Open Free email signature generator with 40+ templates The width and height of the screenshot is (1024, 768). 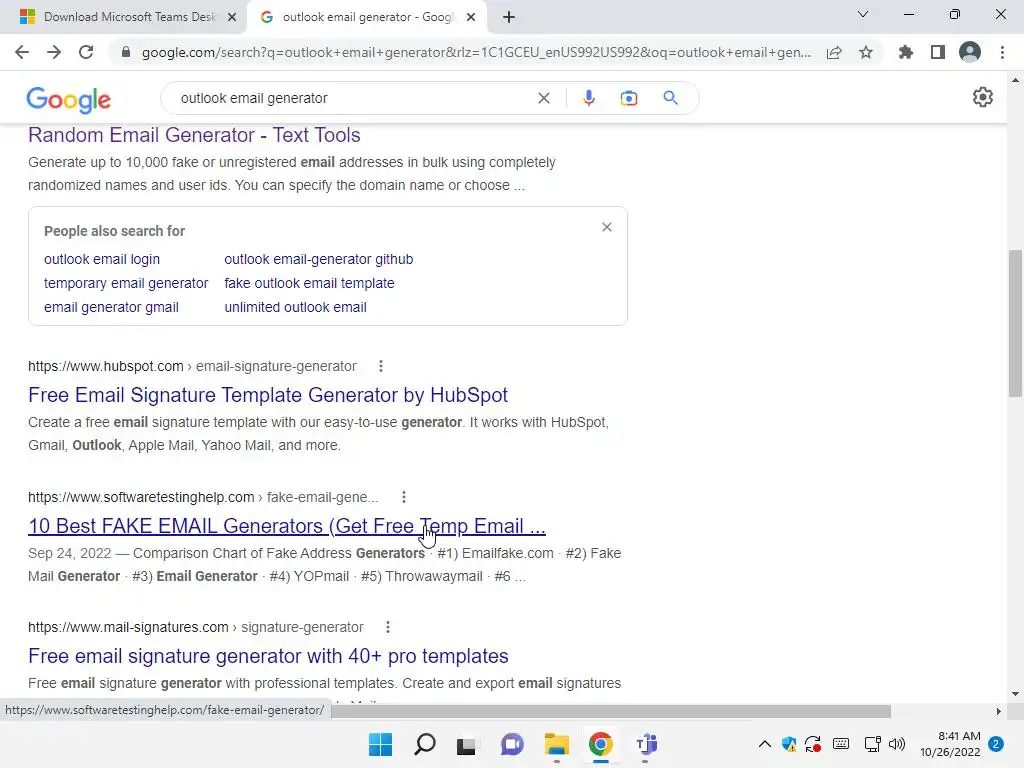pyautogui.click(x=268, y=656)
